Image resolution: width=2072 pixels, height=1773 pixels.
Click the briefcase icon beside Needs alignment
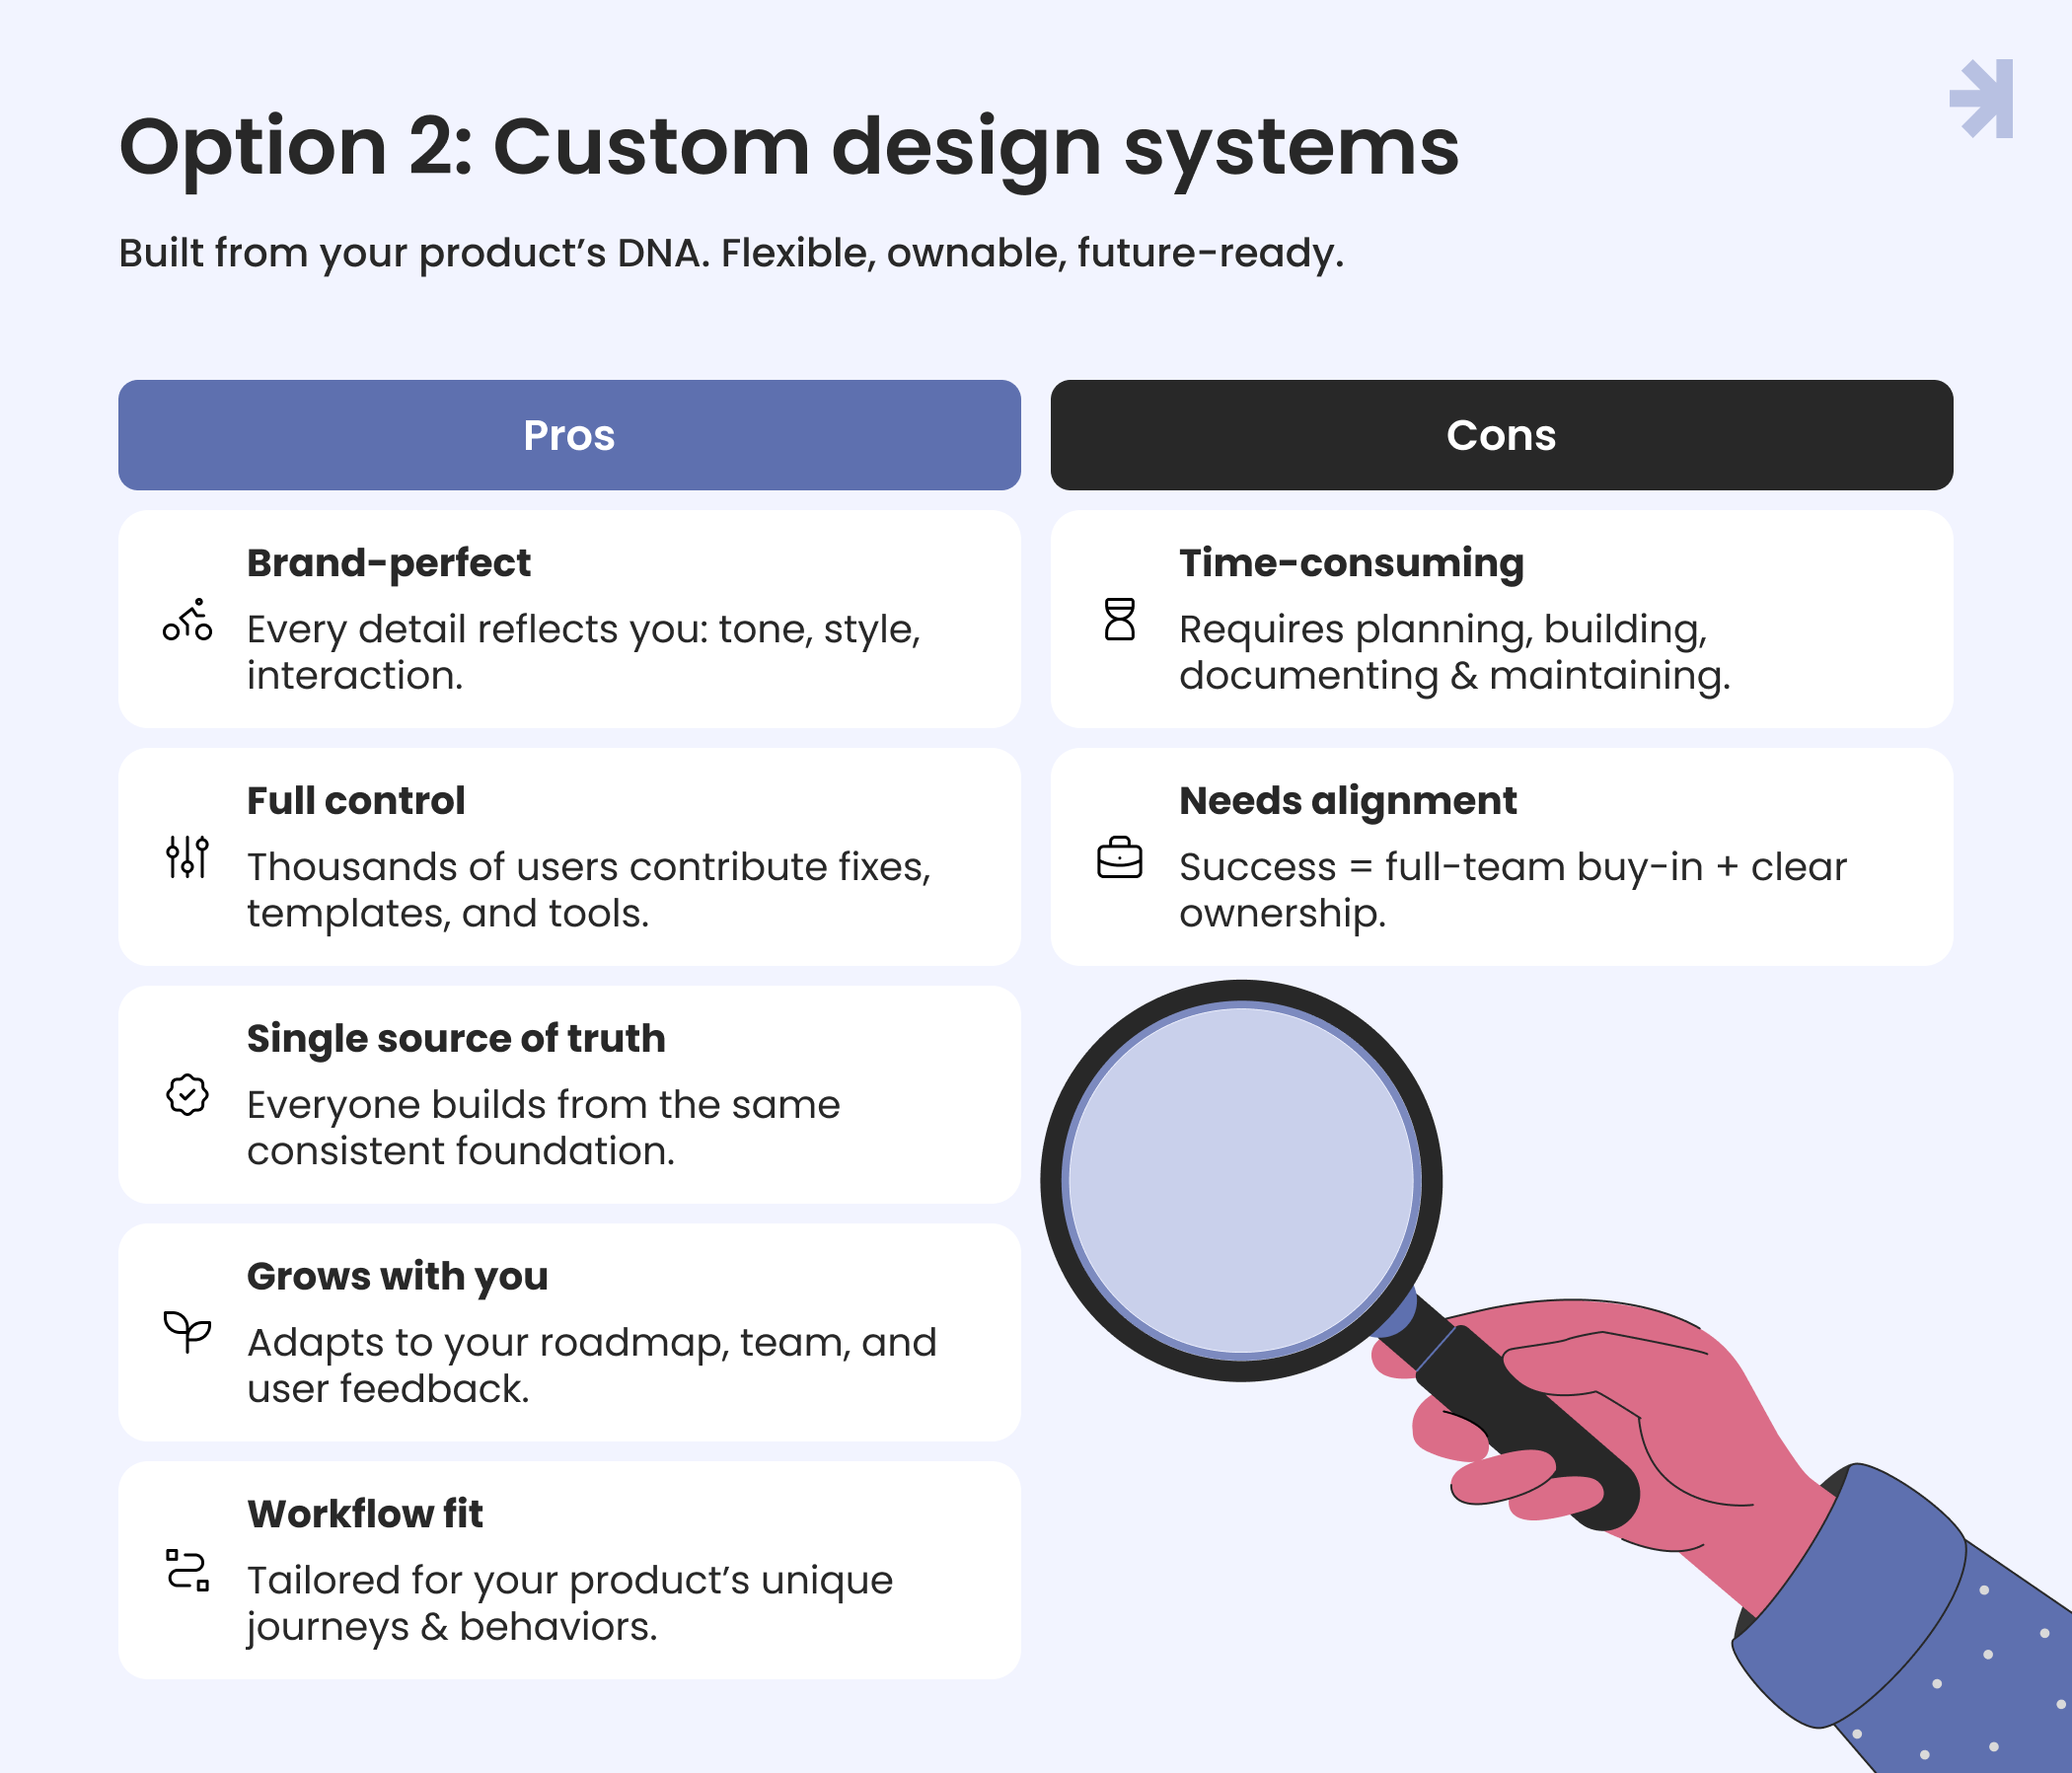pos(1119,857)
